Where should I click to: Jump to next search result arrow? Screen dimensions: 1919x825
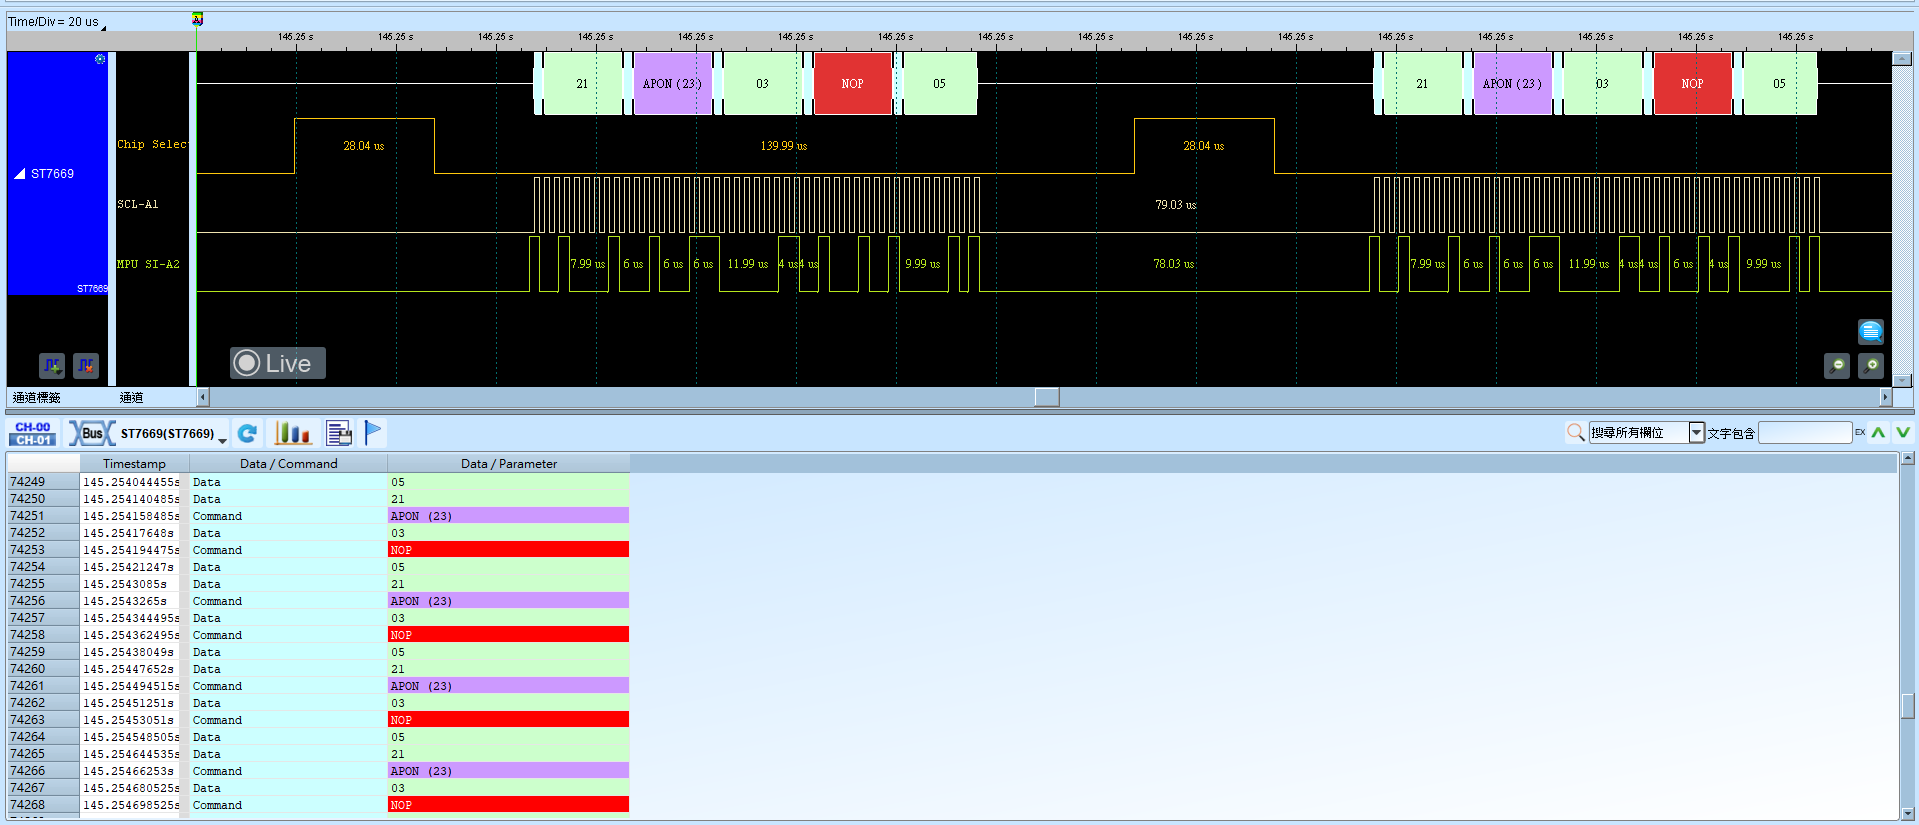1903,432
